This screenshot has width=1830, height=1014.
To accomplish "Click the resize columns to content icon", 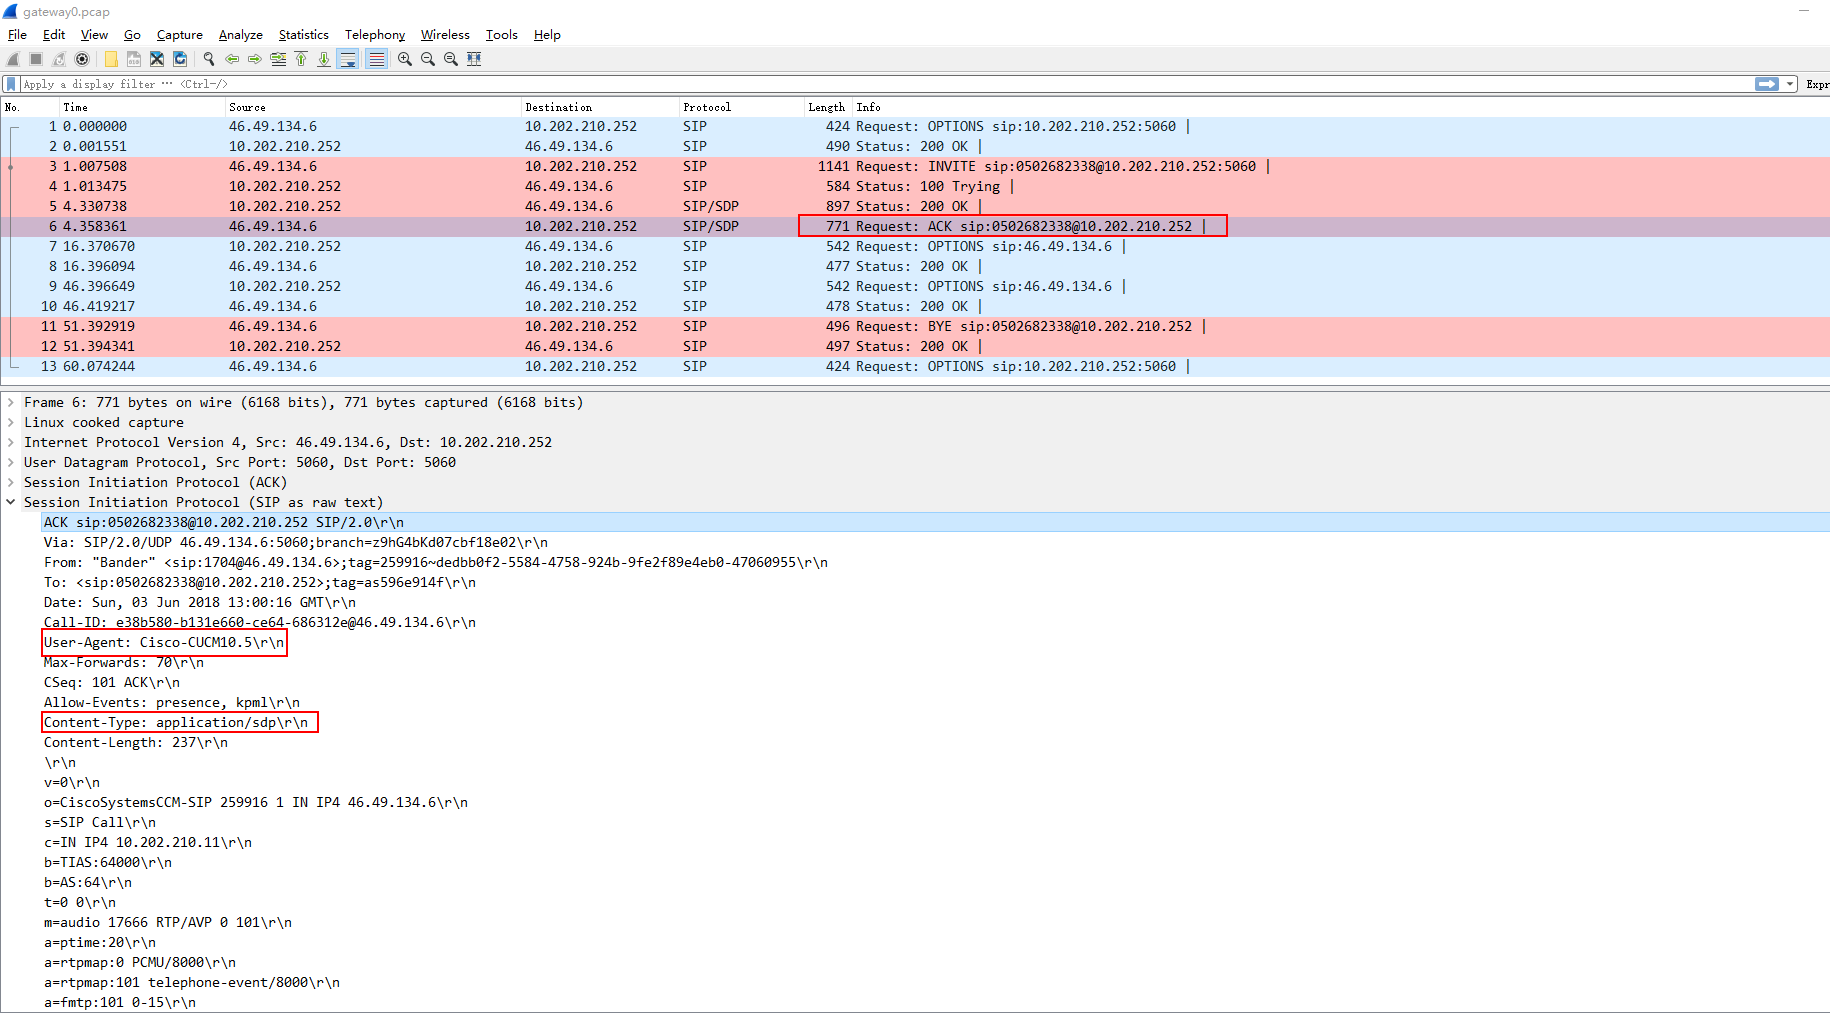I will pos(474,59).
